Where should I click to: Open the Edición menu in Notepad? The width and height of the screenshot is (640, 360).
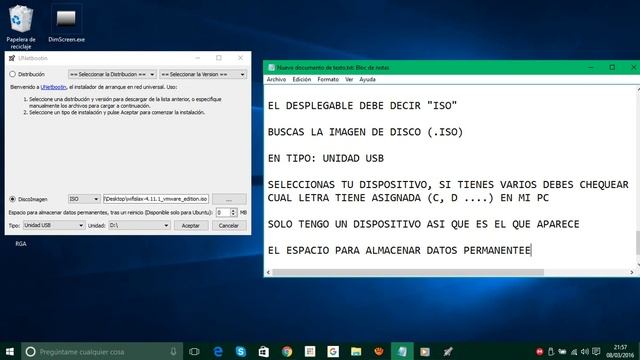click(x=302, y=80)
